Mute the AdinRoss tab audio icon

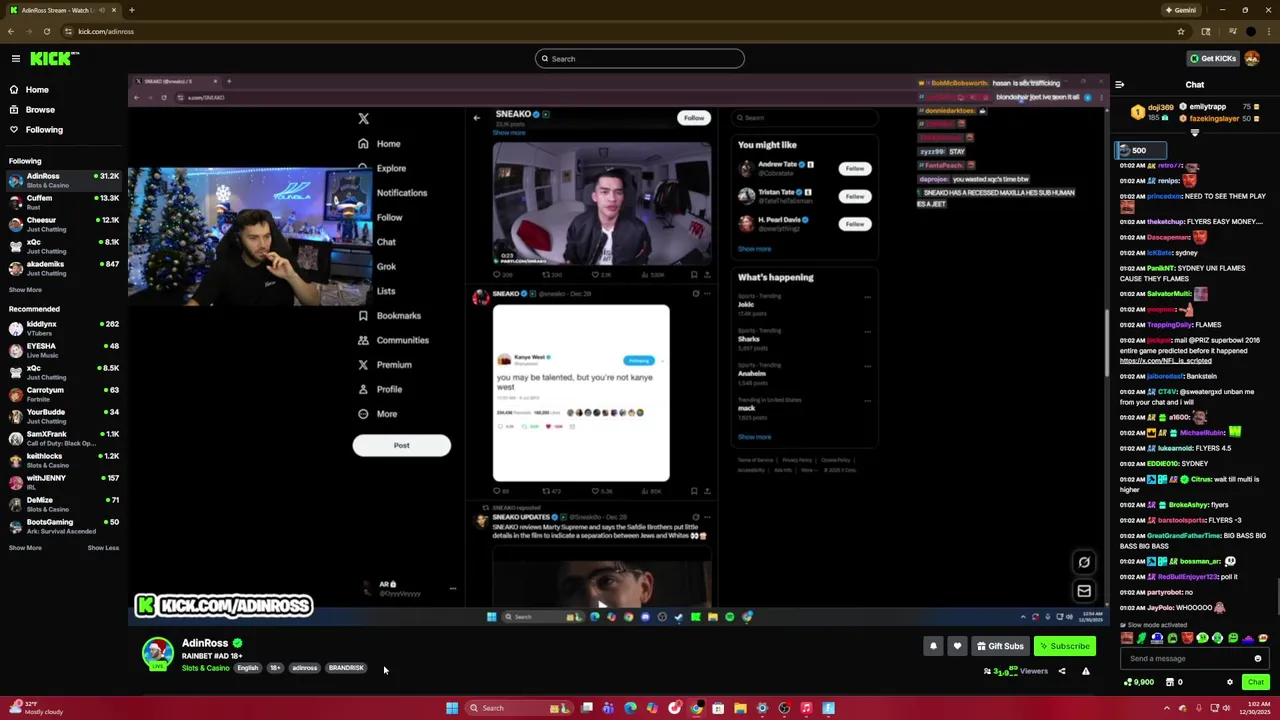tap(101, 10)
